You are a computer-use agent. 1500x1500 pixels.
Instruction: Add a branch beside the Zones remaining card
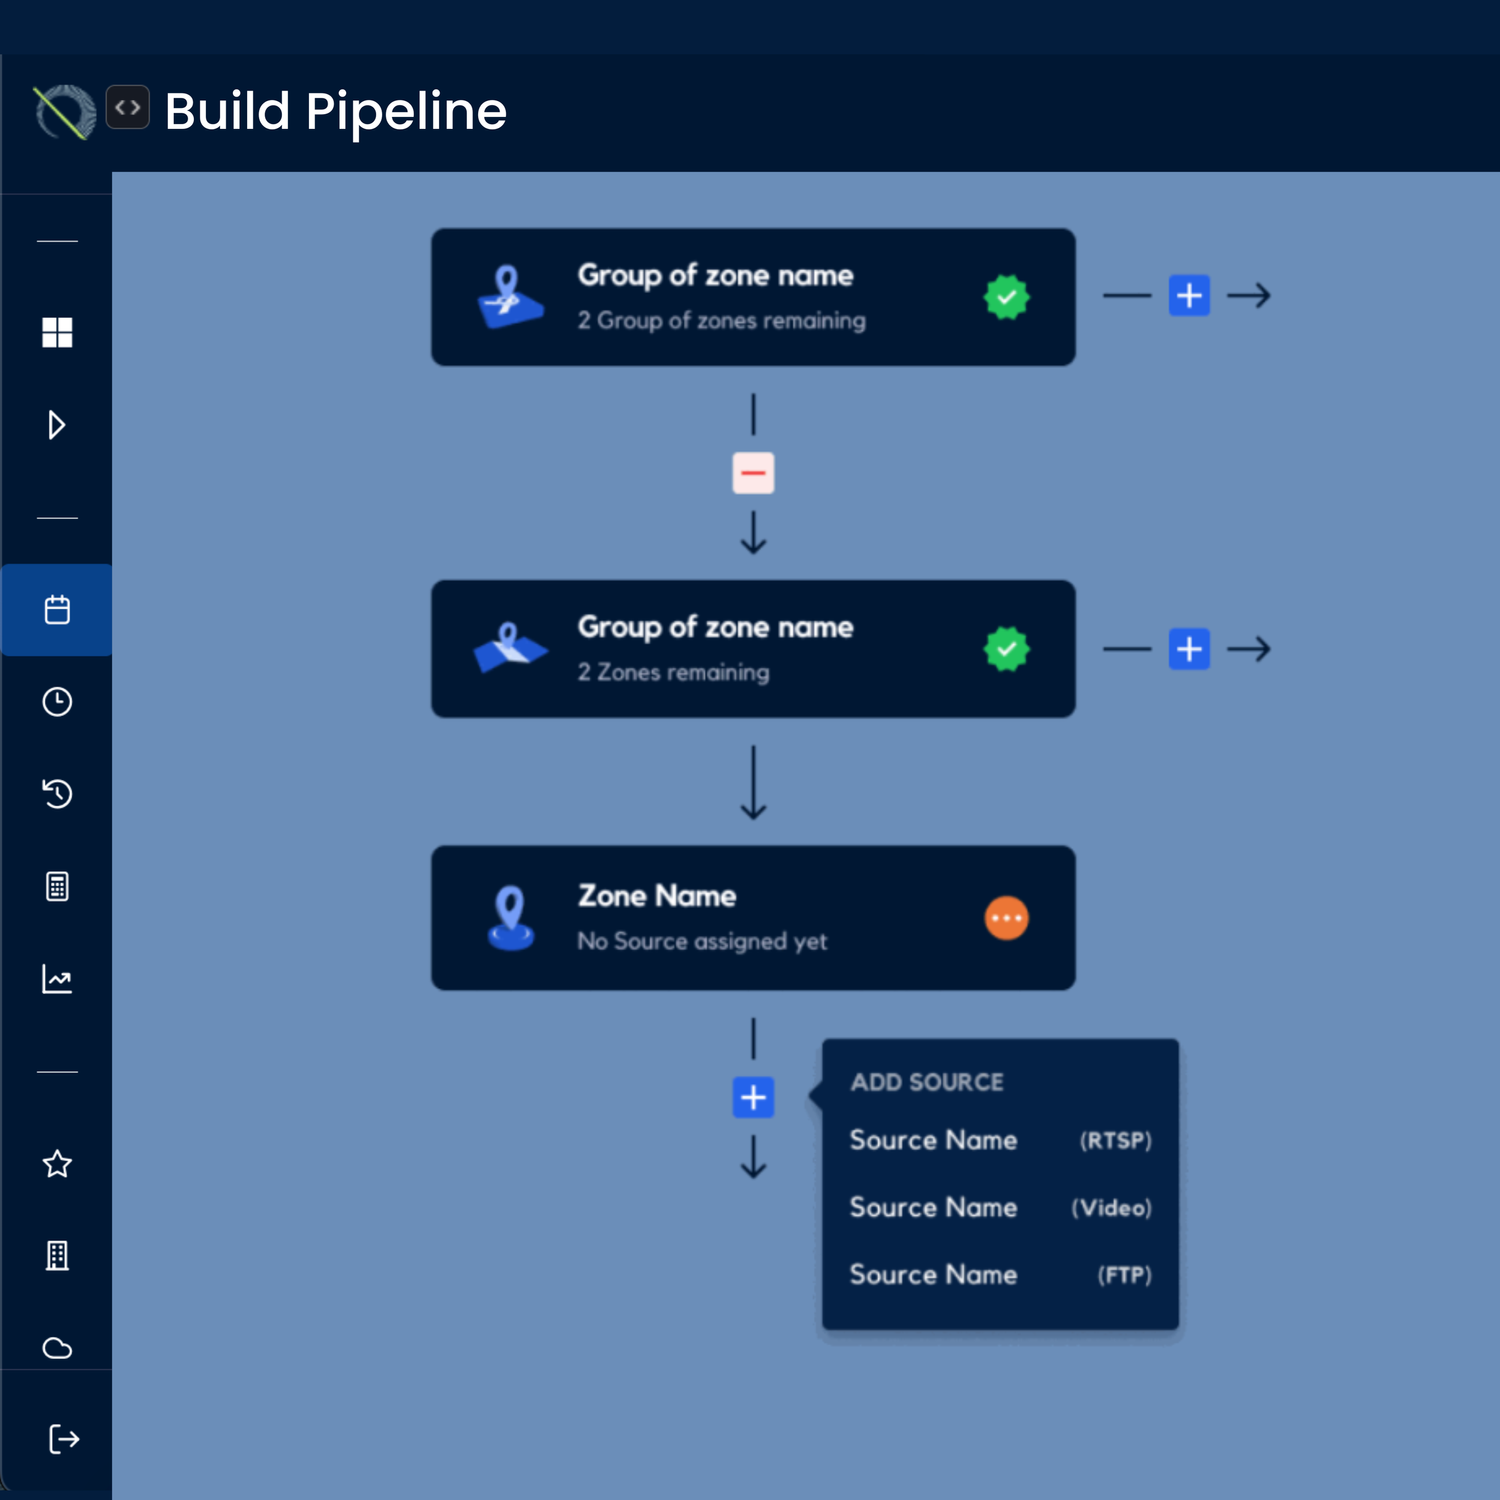[1190, 649]
